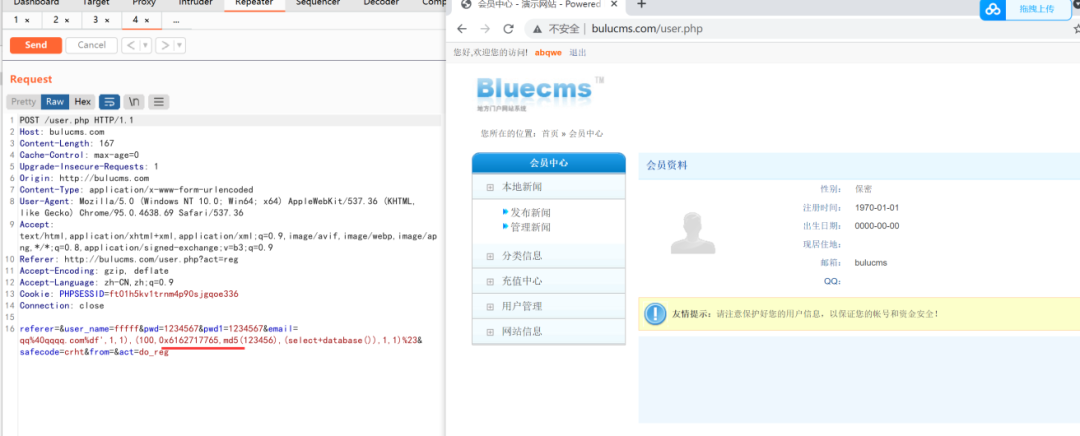Click the POST /user.php HTTP/1.1 request line
This screenshot has width=1080, height=436.
coord(76,120)
